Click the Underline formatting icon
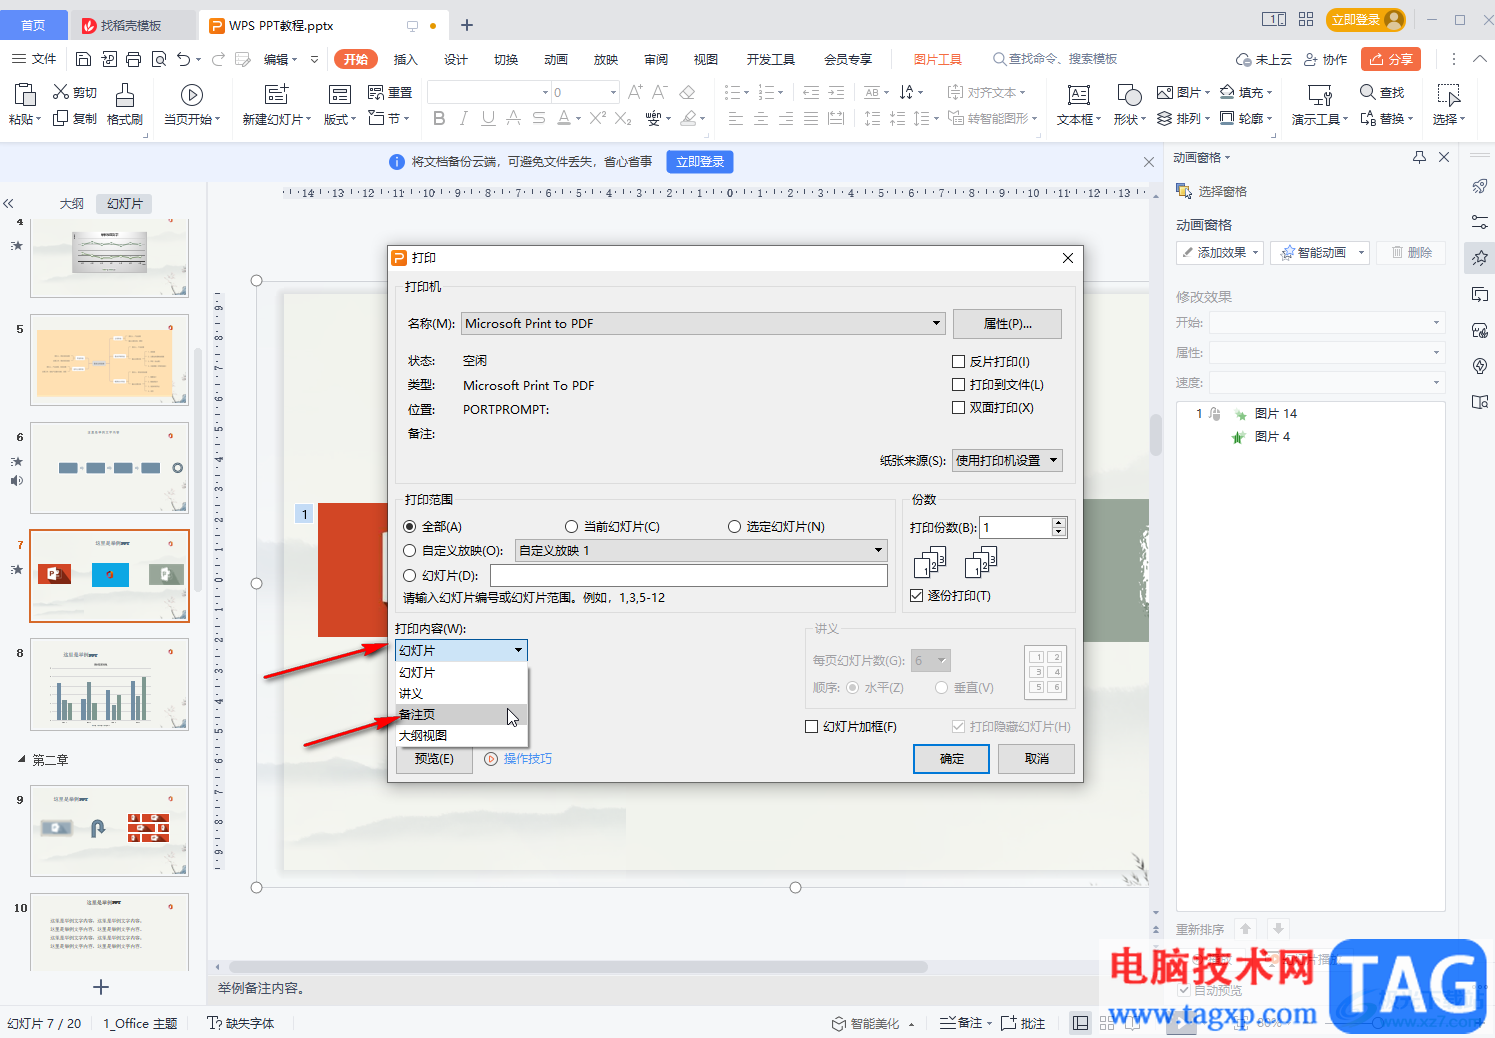Viewport: 1495px width, 1038px height. click(x=488, y=119)
